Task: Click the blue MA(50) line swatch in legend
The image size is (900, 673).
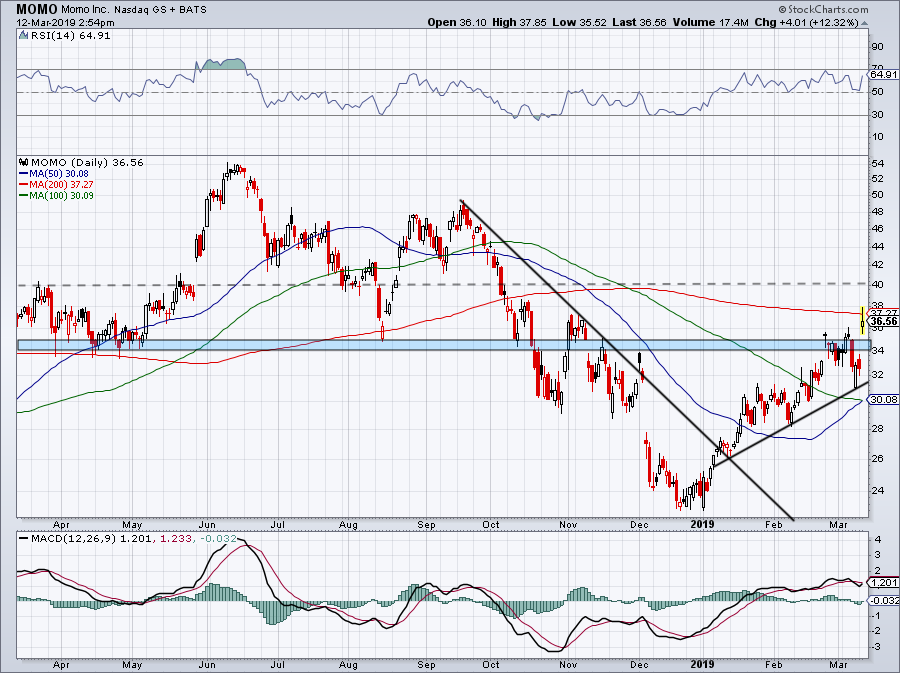Action: click(x=24, y=173)
